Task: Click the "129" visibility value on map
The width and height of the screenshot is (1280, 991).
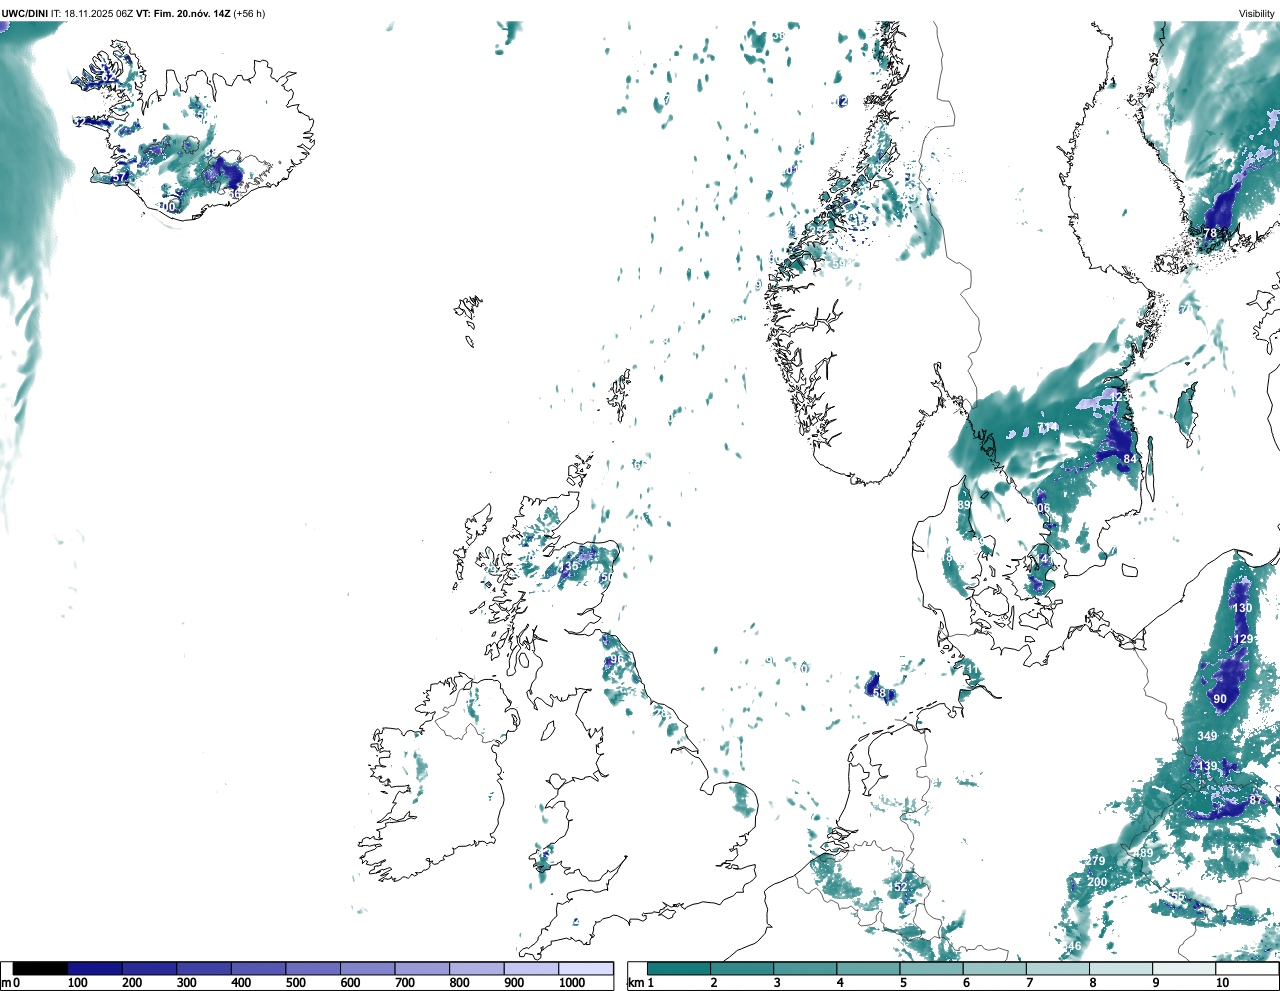Action: pyautogui.click(x=1243, y=639)
